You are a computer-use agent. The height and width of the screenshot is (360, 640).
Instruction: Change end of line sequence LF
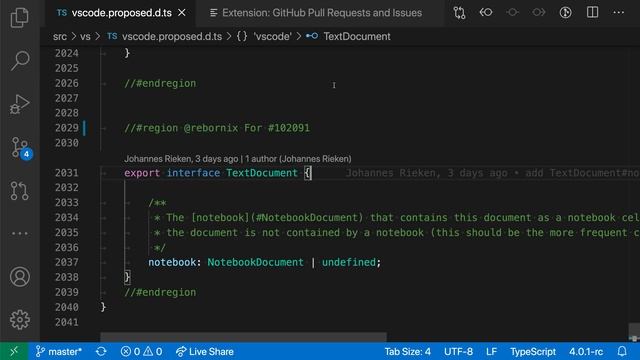(491, 351)
